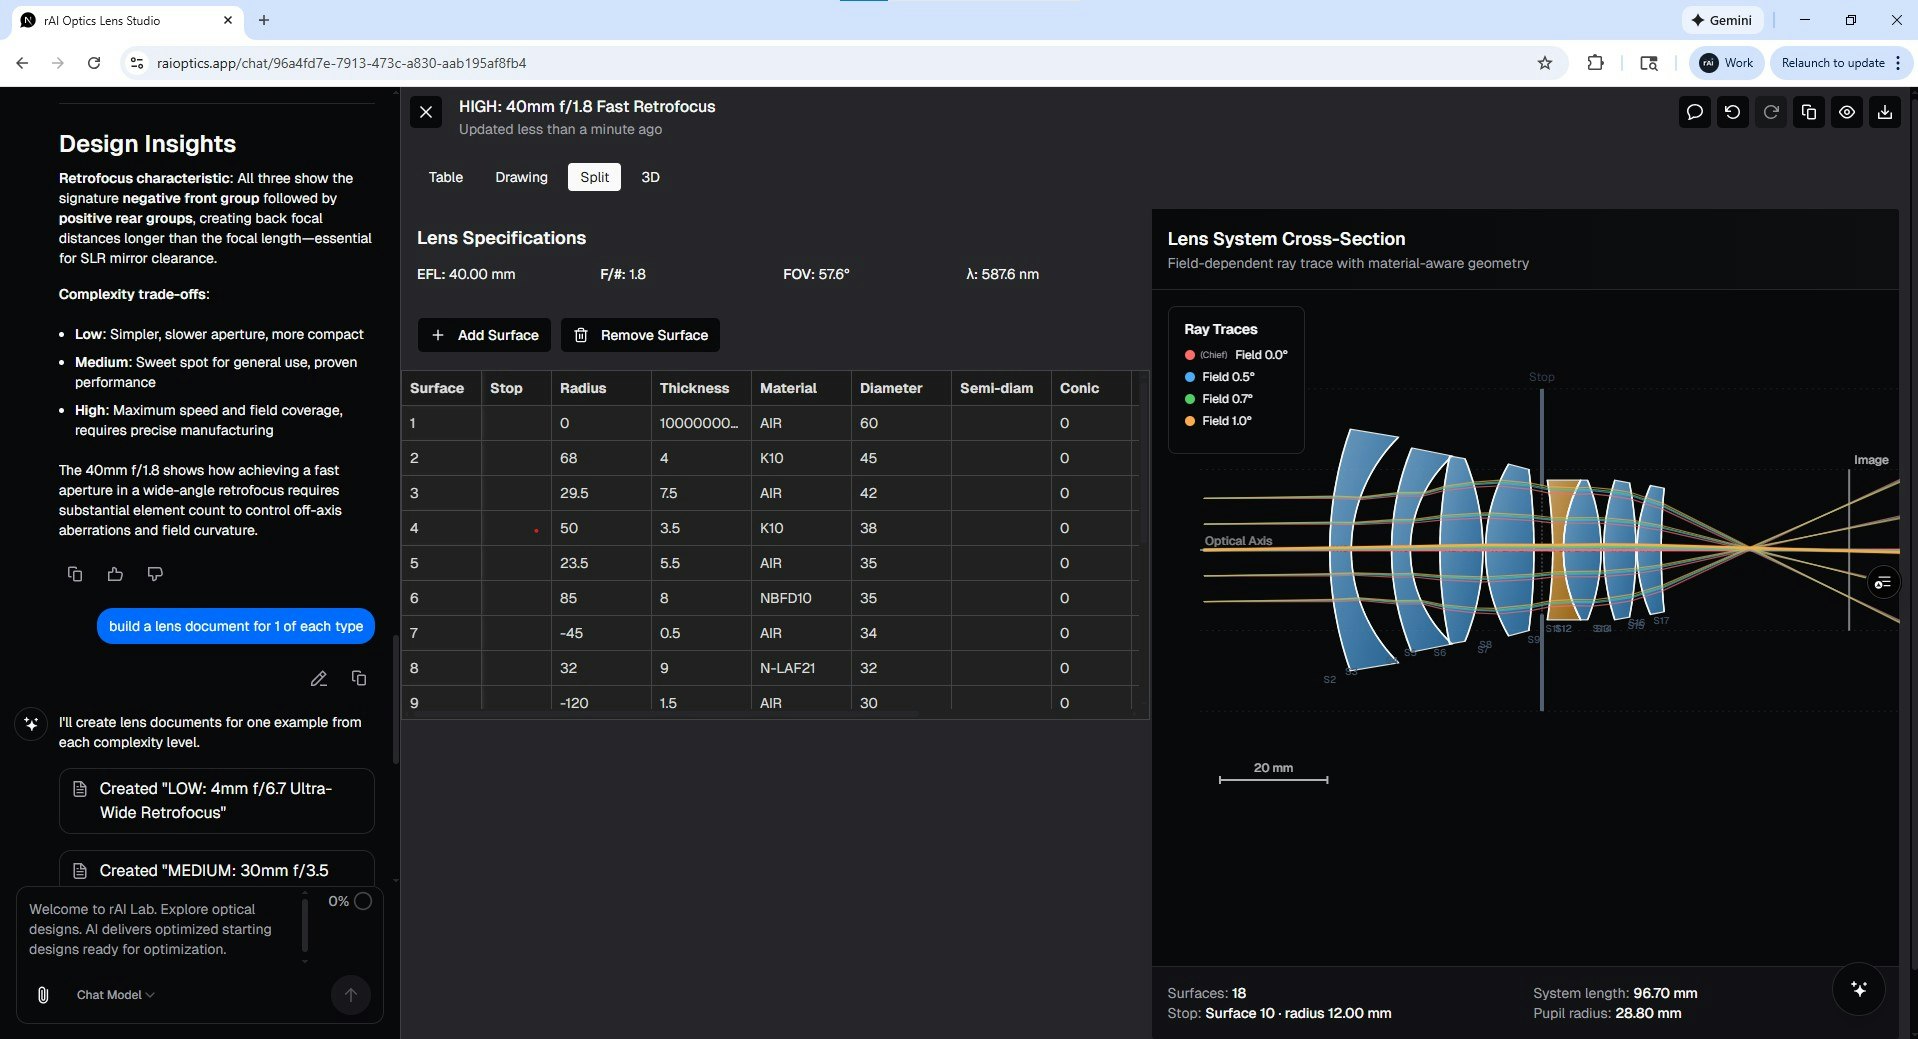Switch to the 3D view tab
The image size is (1918, 1039).
tap(650, 177)
